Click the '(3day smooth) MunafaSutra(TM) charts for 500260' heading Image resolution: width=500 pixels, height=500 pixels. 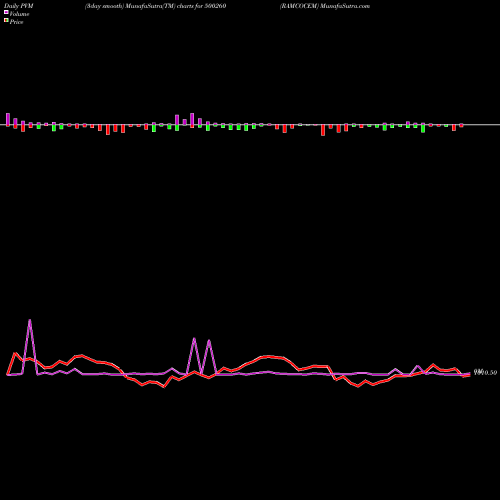coord(155,6)
